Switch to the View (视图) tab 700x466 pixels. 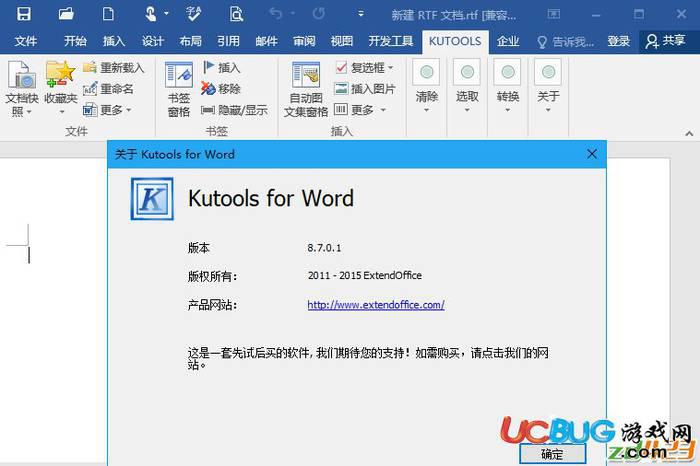(342, 42)
